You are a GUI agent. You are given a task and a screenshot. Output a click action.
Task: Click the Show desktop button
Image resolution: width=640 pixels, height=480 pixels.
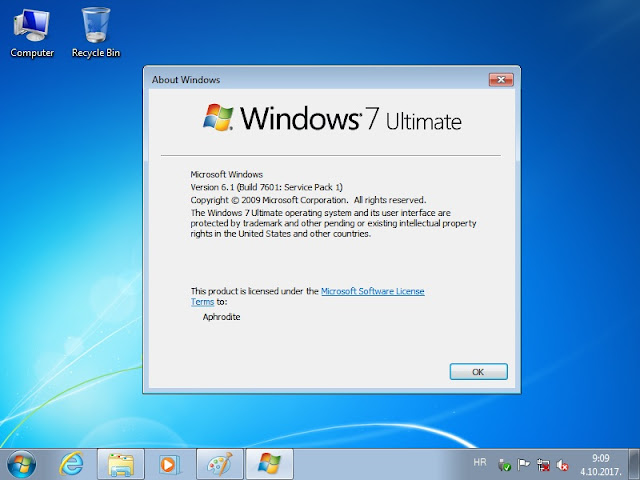634,464
